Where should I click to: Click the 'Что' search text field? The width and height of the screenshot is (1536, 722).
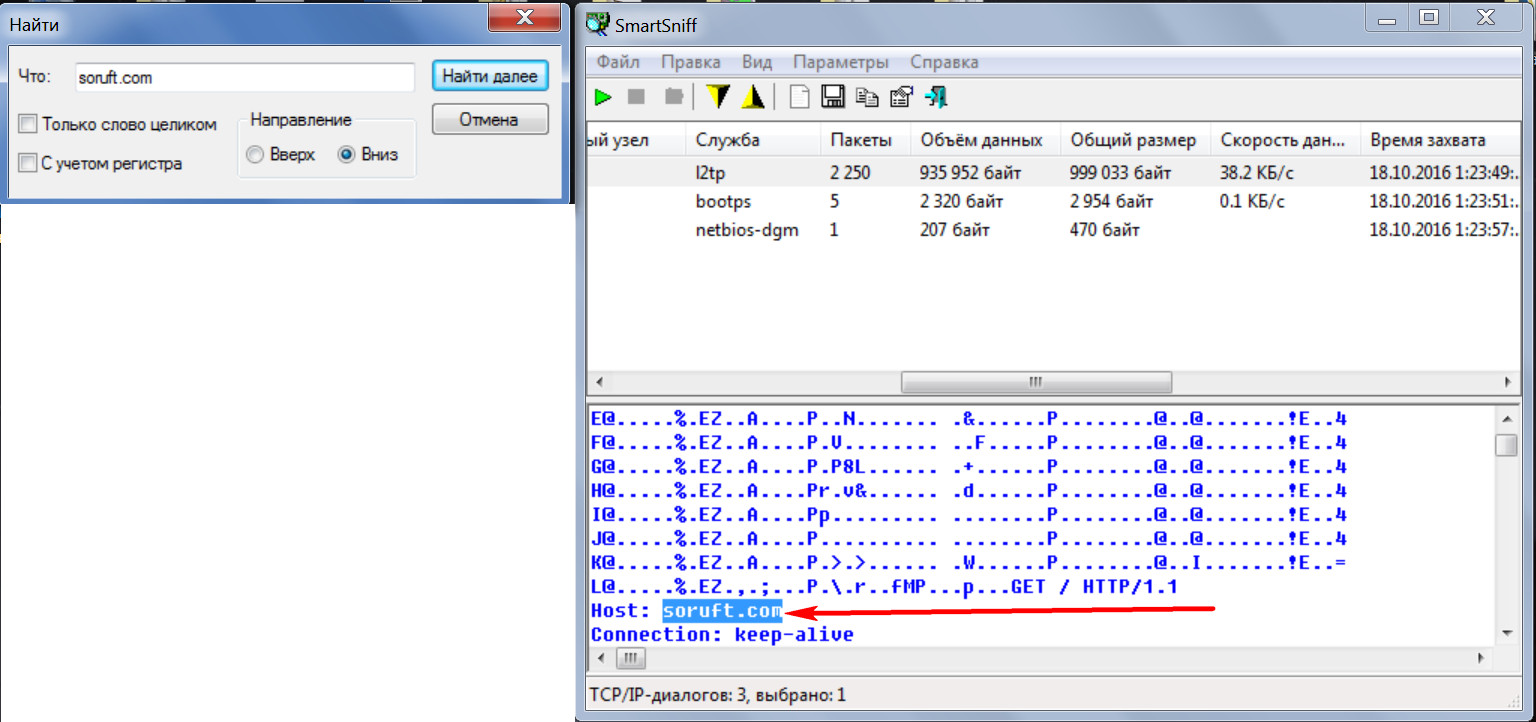pyautogui.click(x=244, y=77)
